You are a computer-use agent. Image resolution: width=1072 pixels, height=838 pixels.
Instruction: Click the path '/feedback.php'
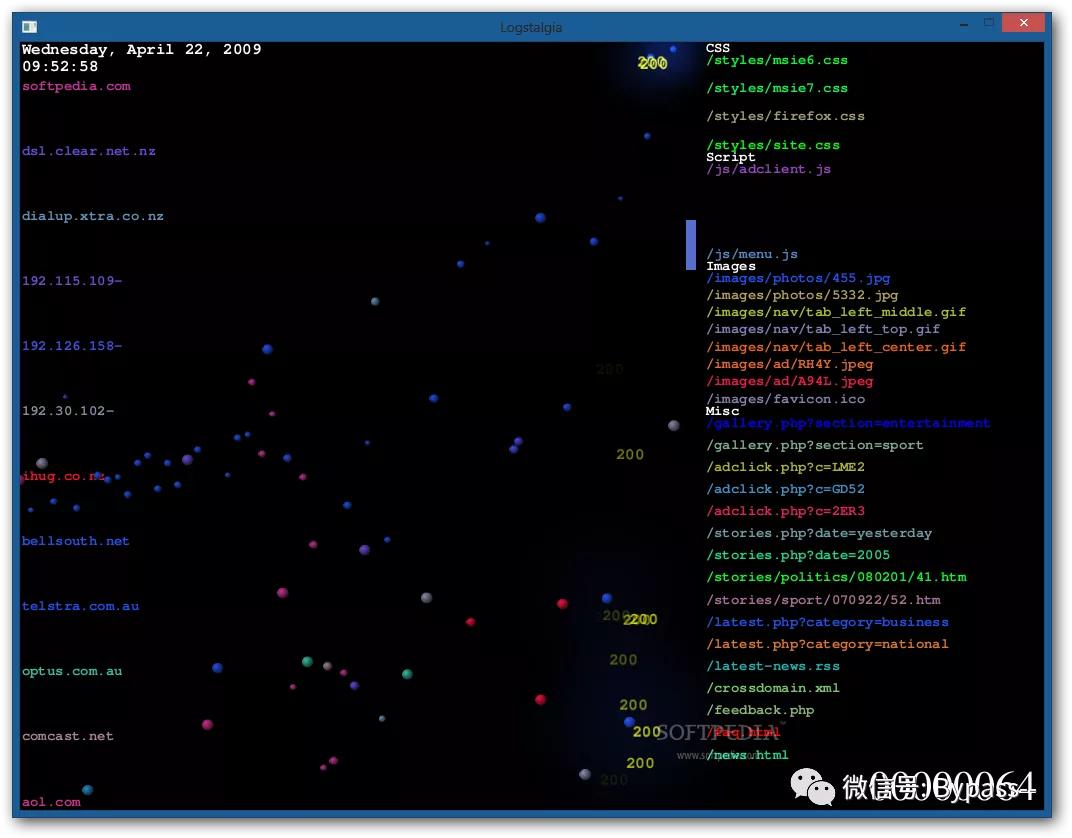pos(760,710)
